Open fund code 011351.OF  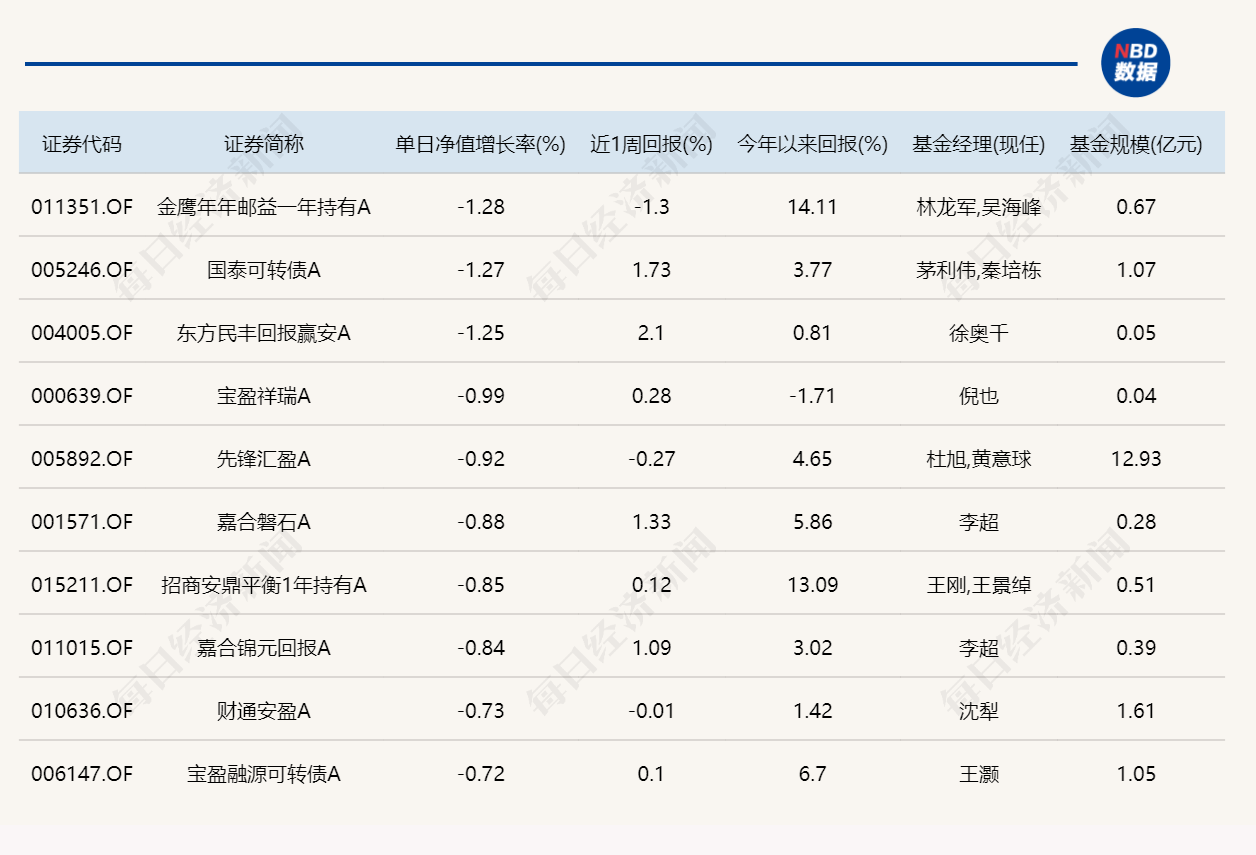tap(82, 207)
